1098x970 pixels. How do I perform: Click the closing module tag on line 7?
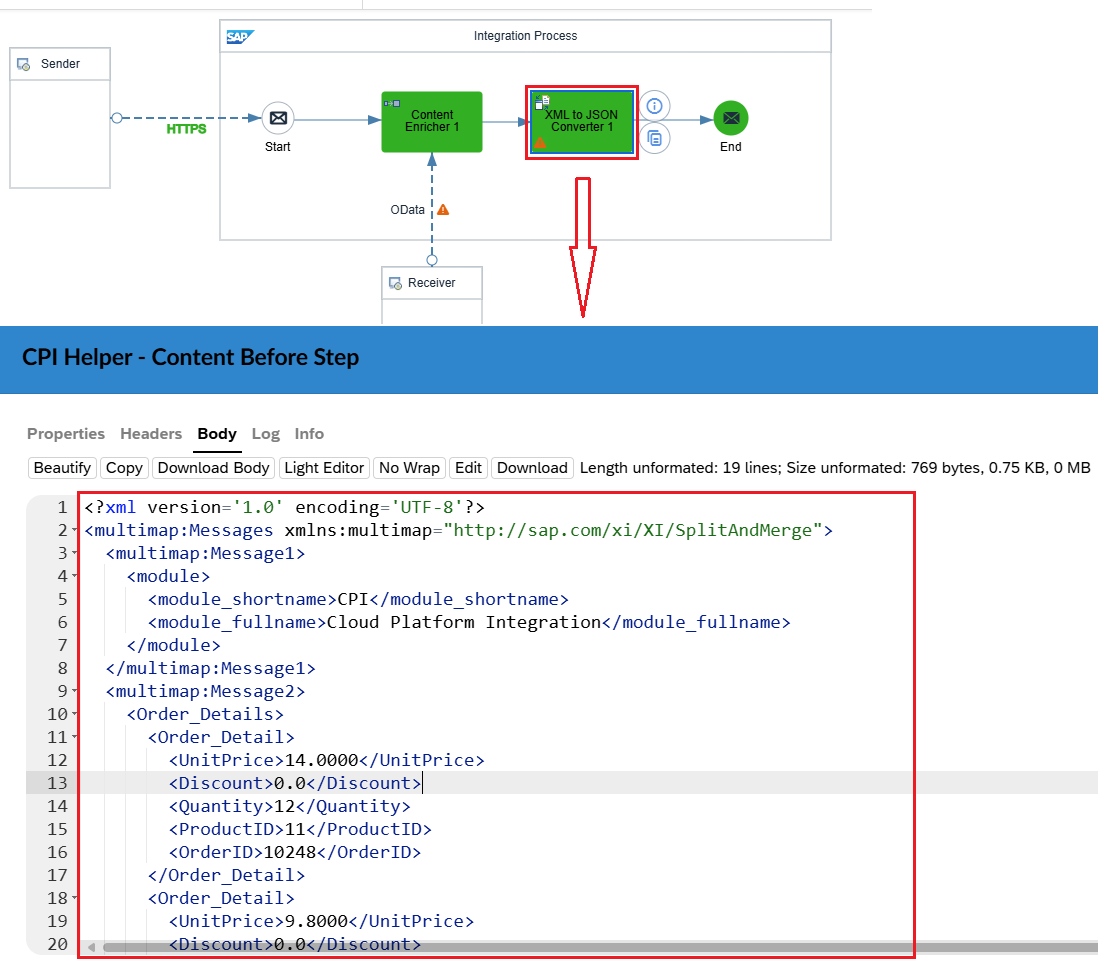(x=174, y=646)
